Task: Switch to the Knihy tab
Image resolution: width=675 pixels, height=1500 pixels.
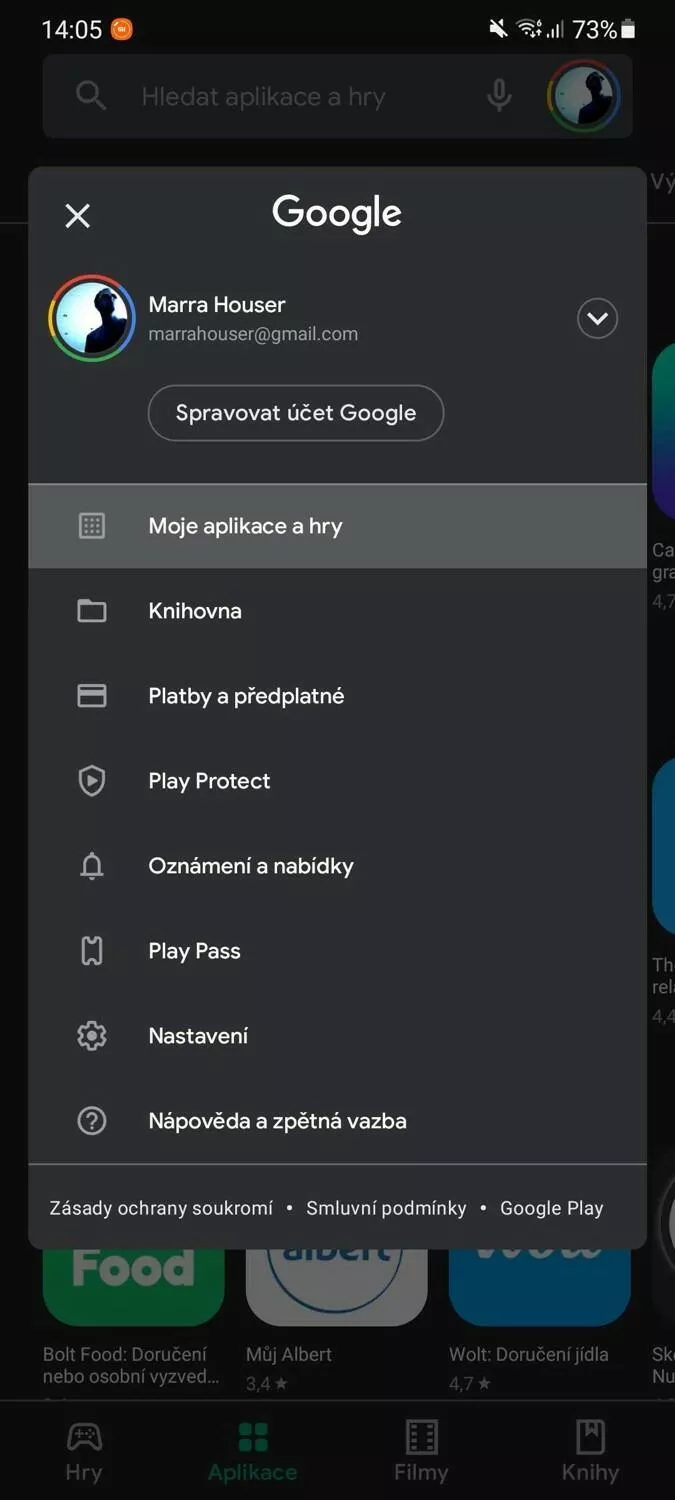Action: 590,1452
